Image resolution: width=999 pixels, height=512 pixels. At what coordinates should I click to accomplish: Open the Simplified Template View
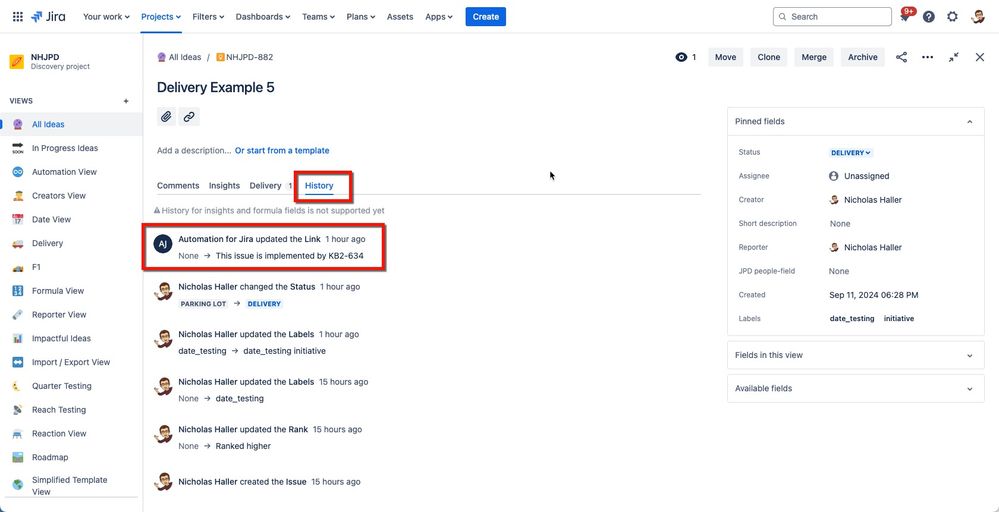pos(70,485)
